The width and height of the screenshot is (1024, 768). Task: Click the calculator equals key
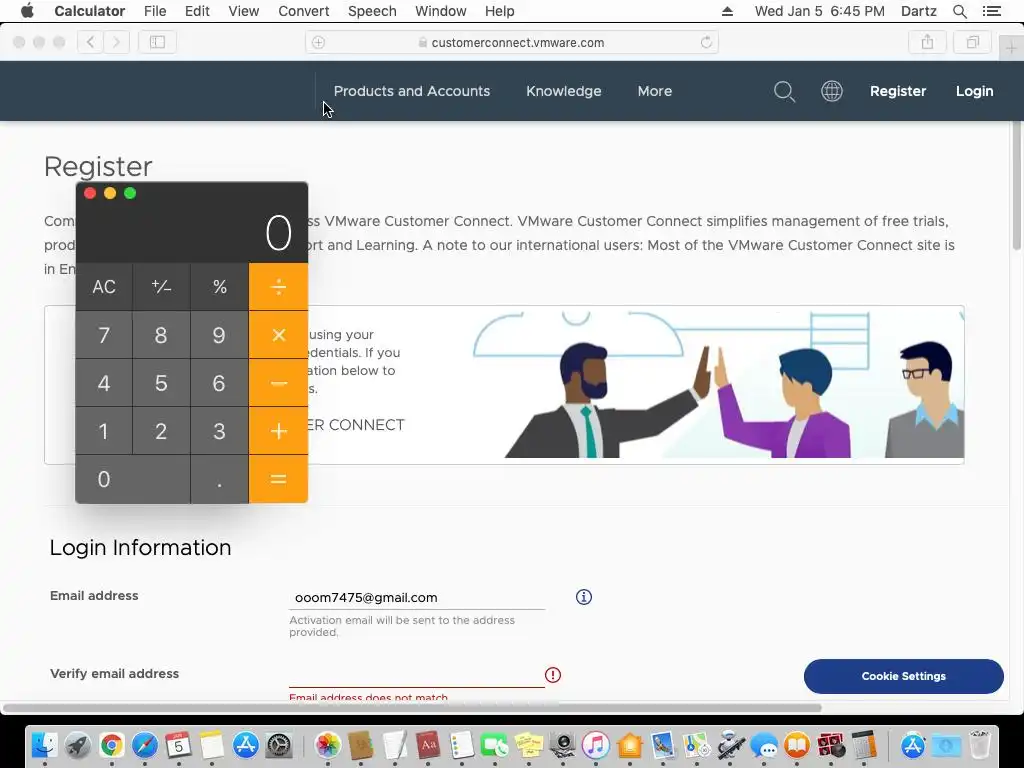(x=278, y=479)
